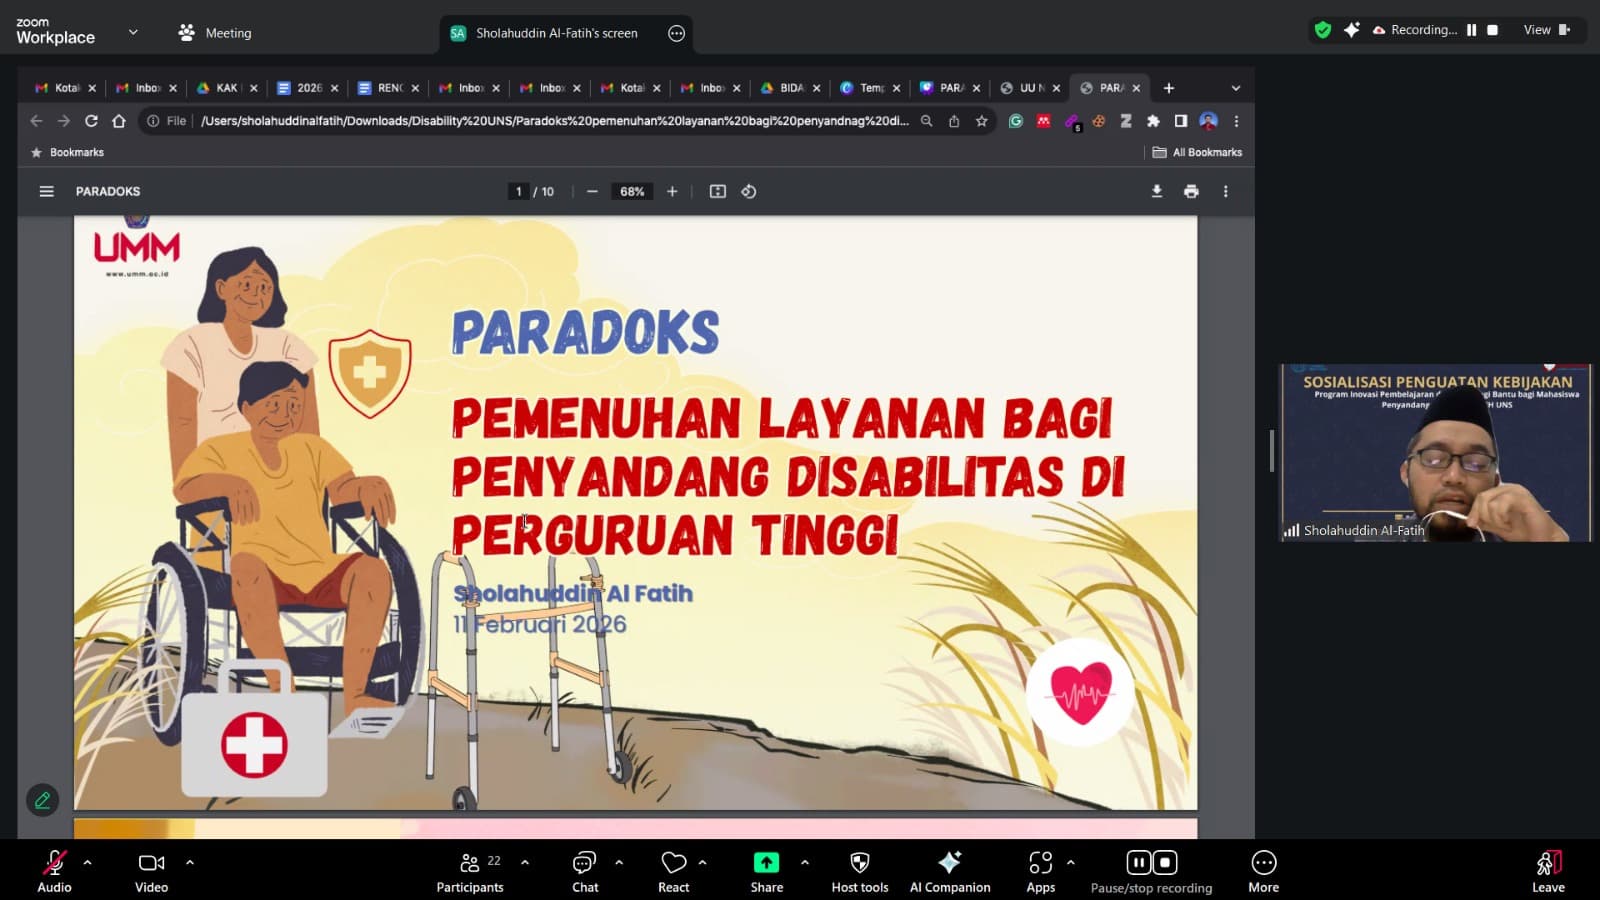Open screen share options ellipsis button
The width and height of the screenshot is (1600, 900).
[x=676, y=33]
